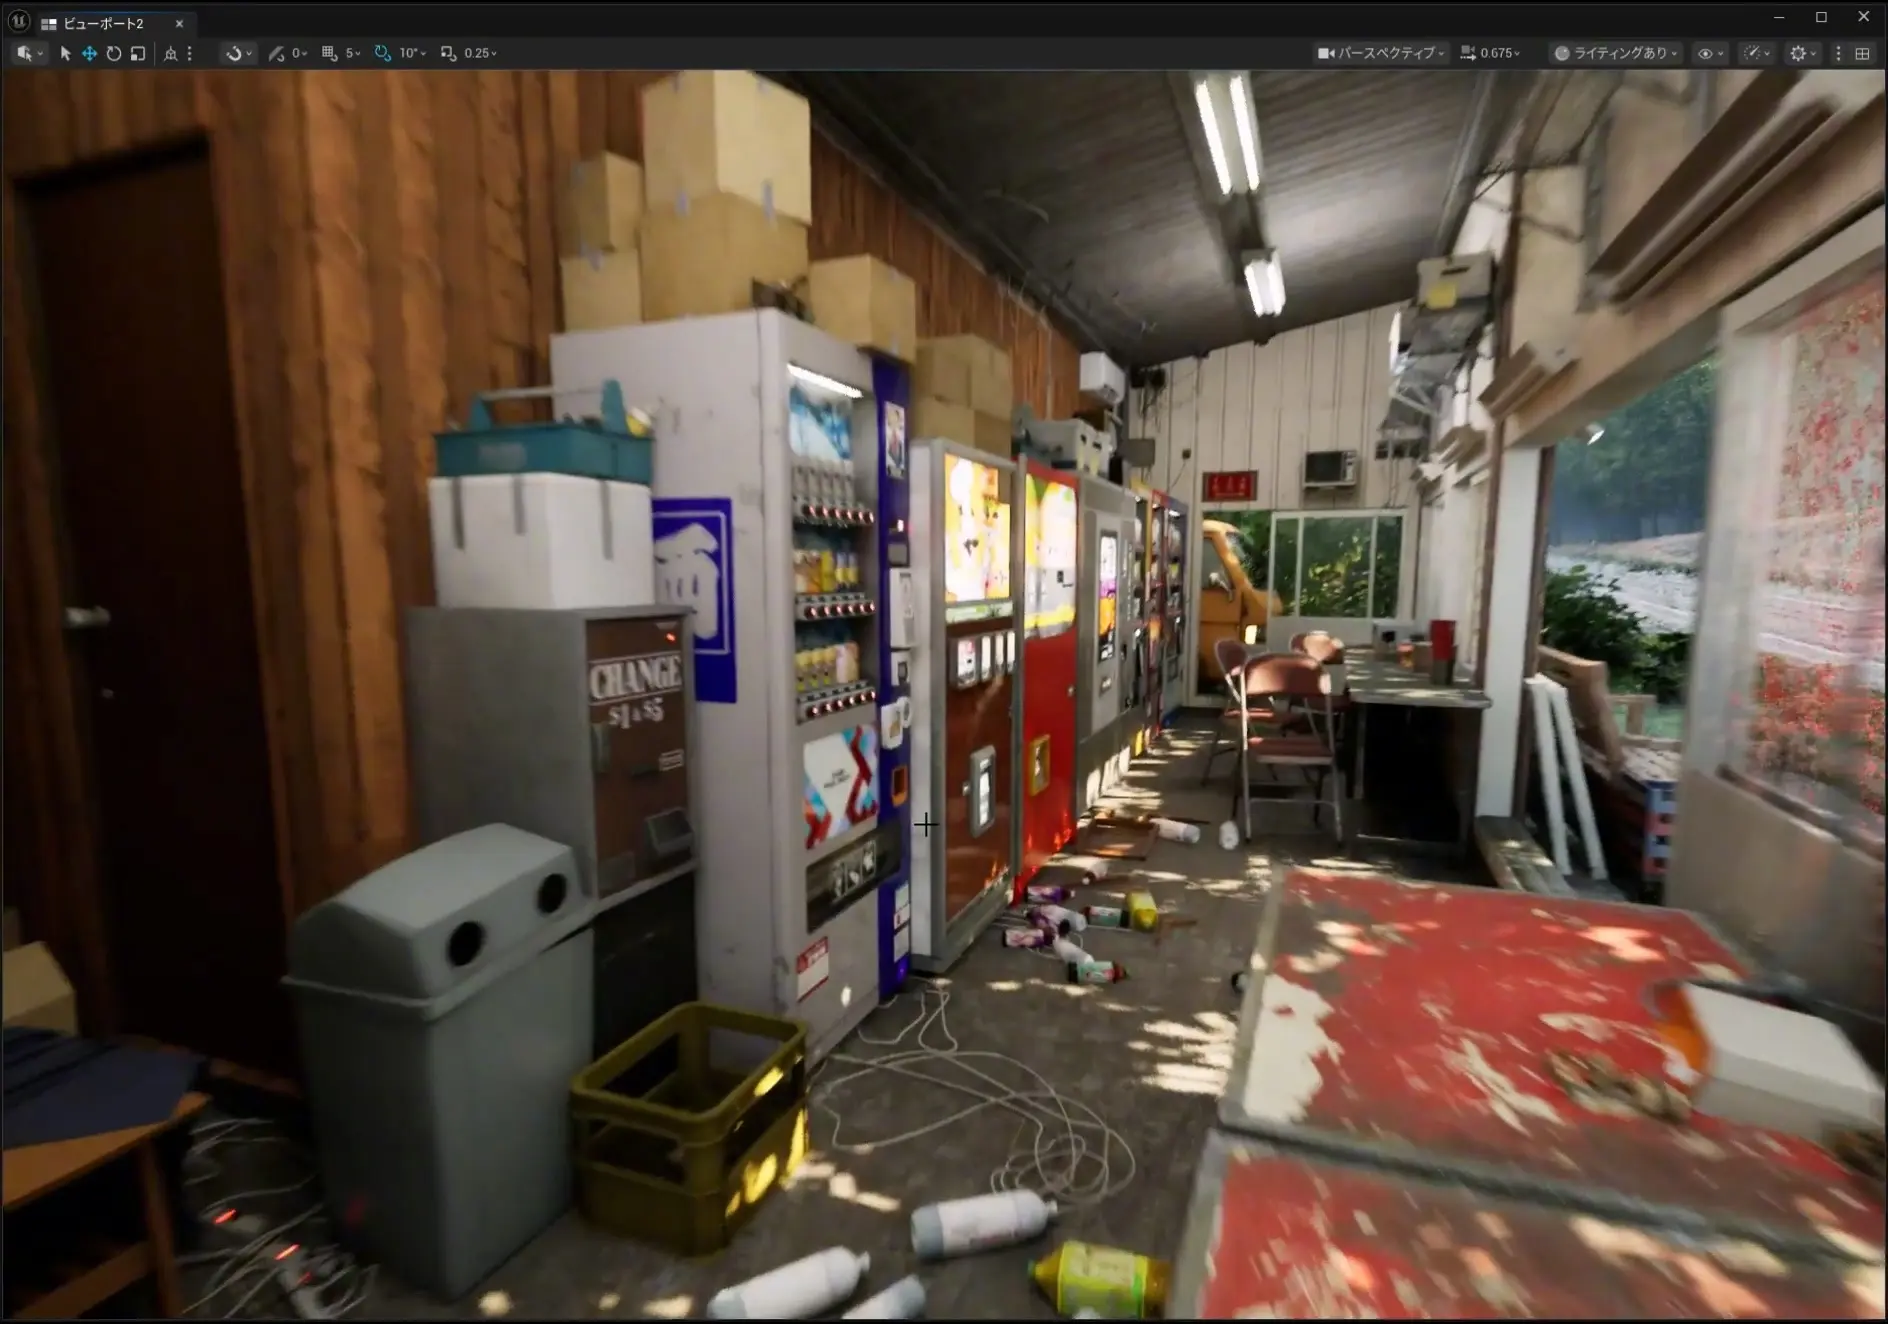Open the performance and scalability speedometer menu
Screen dimensions: 1888x1324
pyautogui.click(x=1757, y=53)
